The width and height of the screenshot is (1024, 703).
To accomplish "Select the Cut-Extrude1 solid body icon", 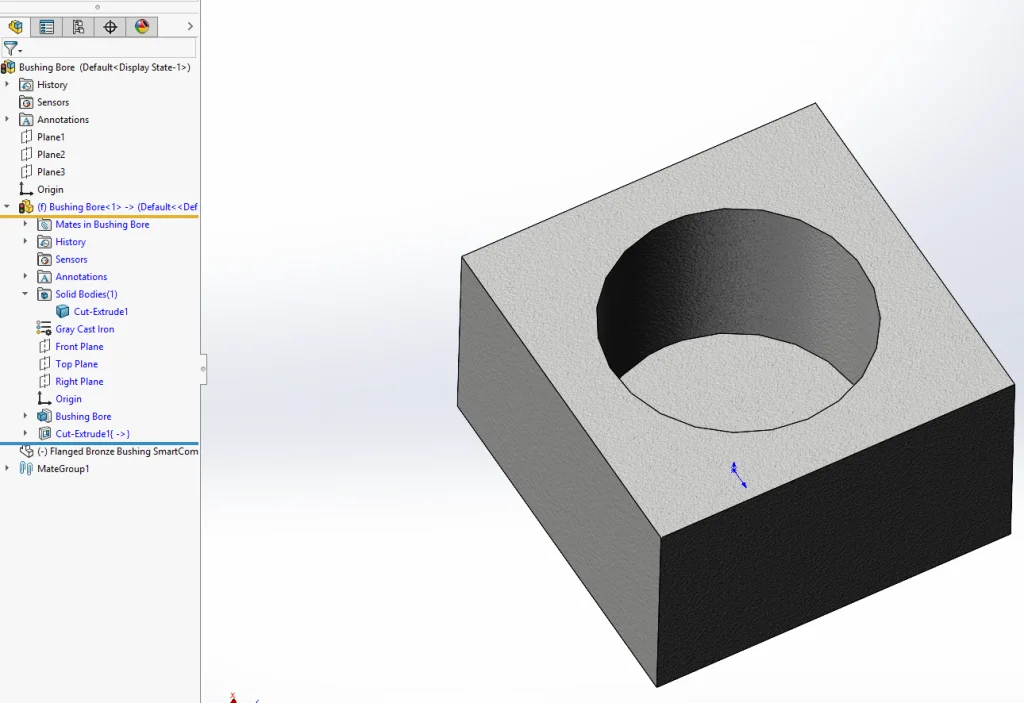I will [x=63, y=312].
